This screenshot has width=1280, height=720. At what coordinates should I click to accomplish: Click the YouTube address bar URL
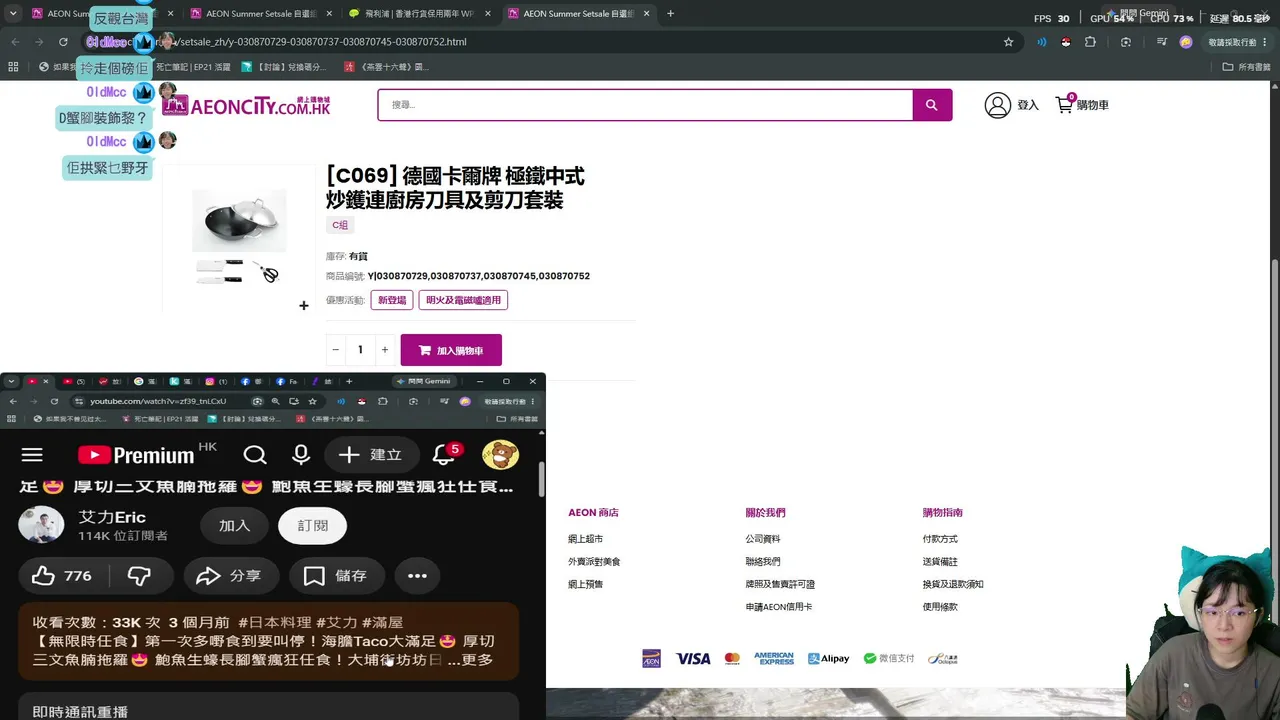coord(158,401)
